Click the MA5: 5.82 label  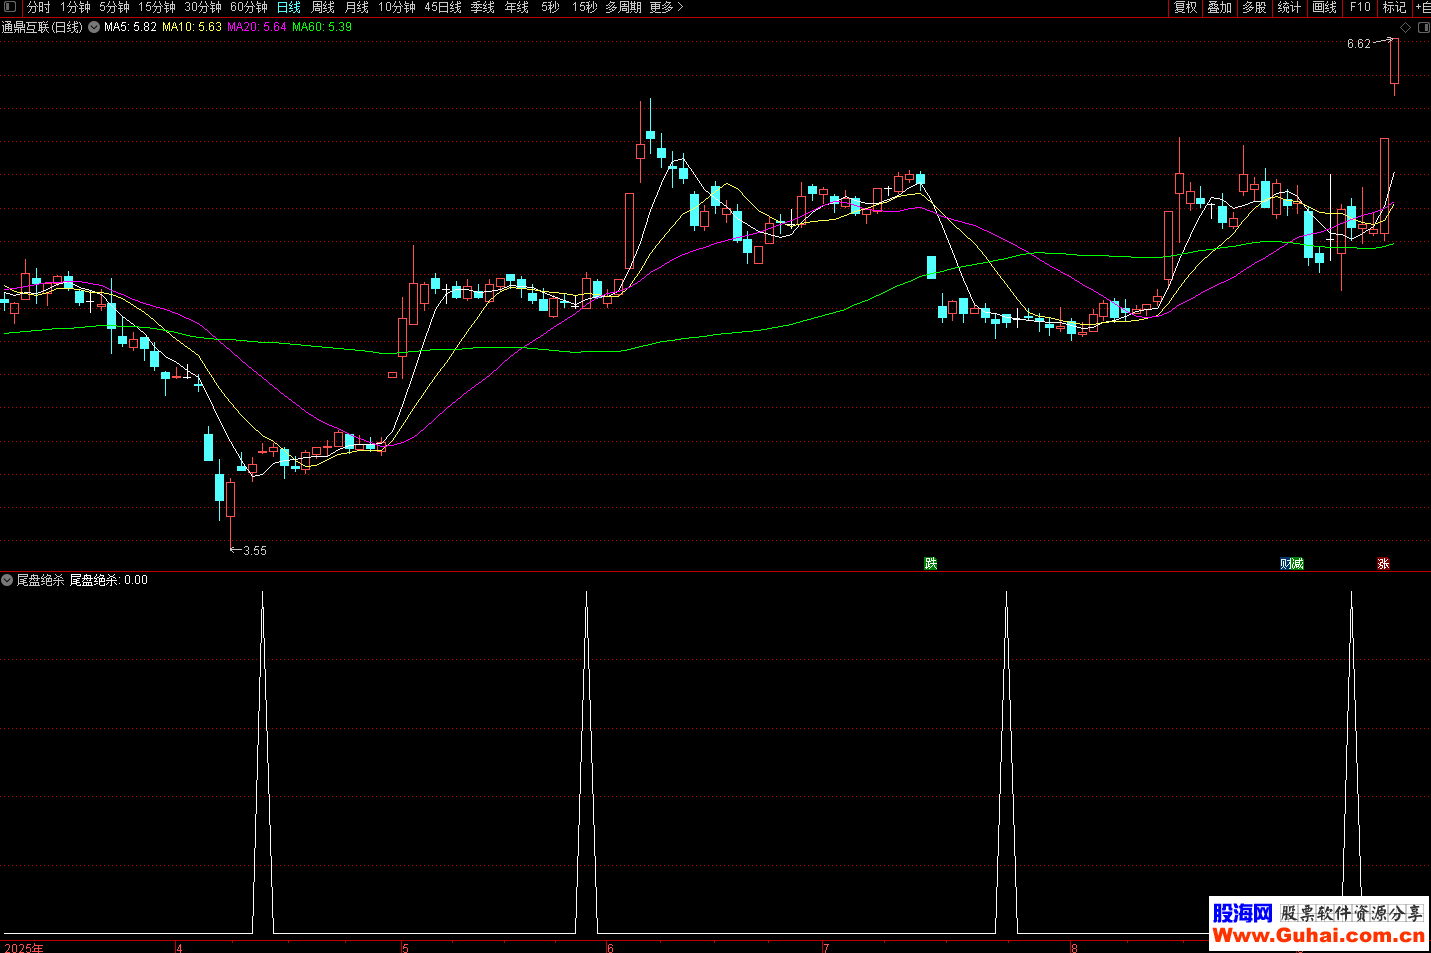click(130, 27)
